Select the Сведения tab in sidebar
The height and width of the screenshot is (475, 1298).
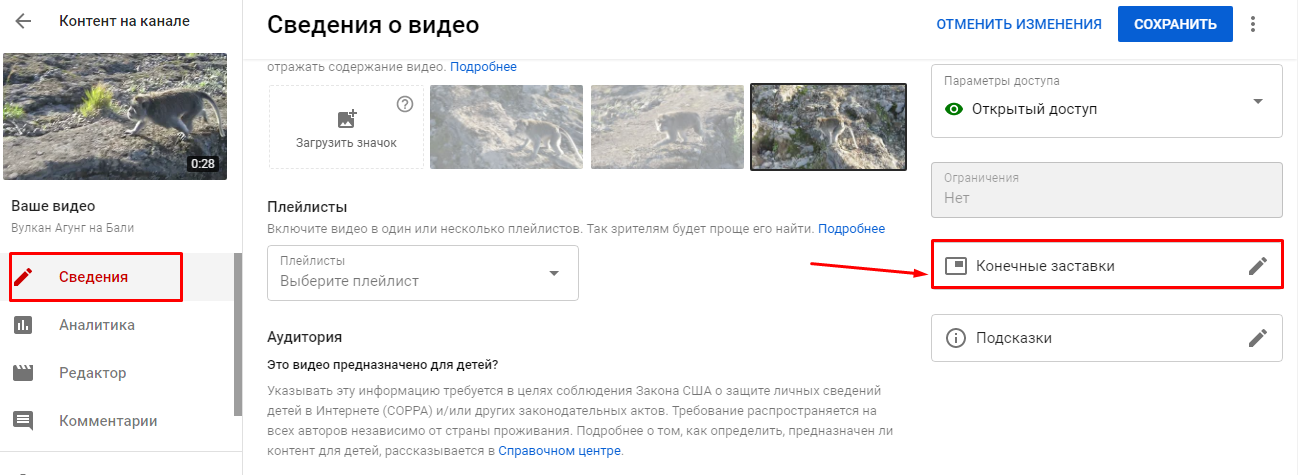point(95,277)
